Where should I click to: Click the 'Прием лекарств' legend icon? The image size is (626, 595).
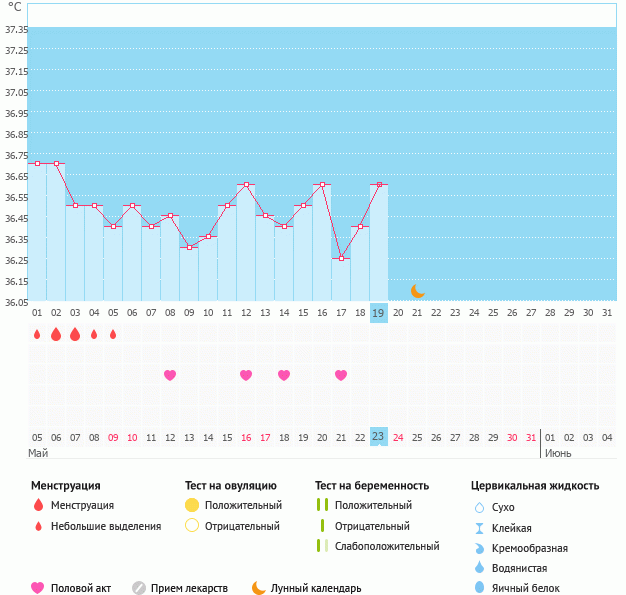pos(139,588)
